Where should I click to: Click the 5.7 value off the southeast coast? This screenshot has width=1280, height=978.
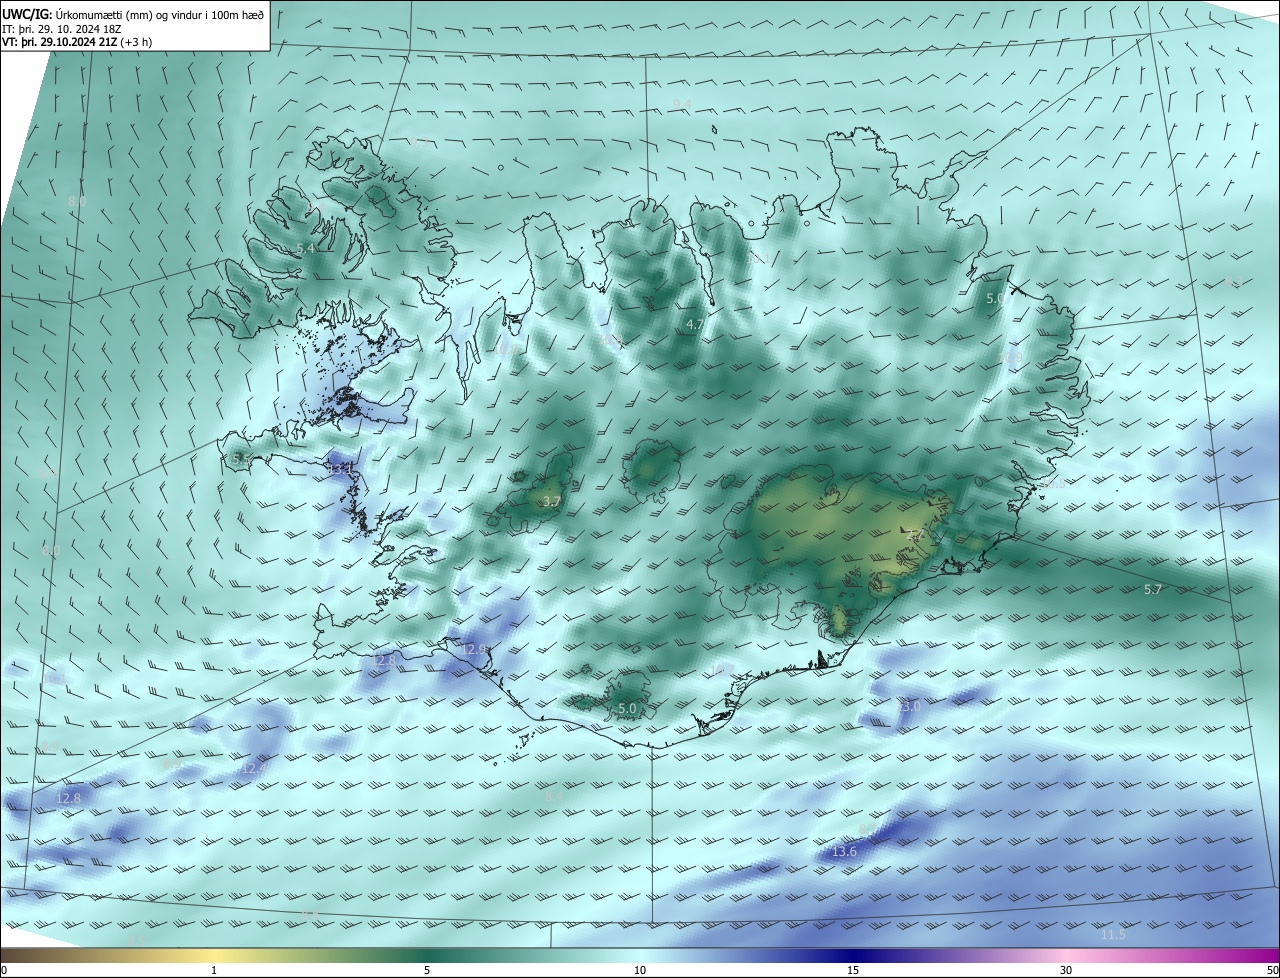point(1153,590)
